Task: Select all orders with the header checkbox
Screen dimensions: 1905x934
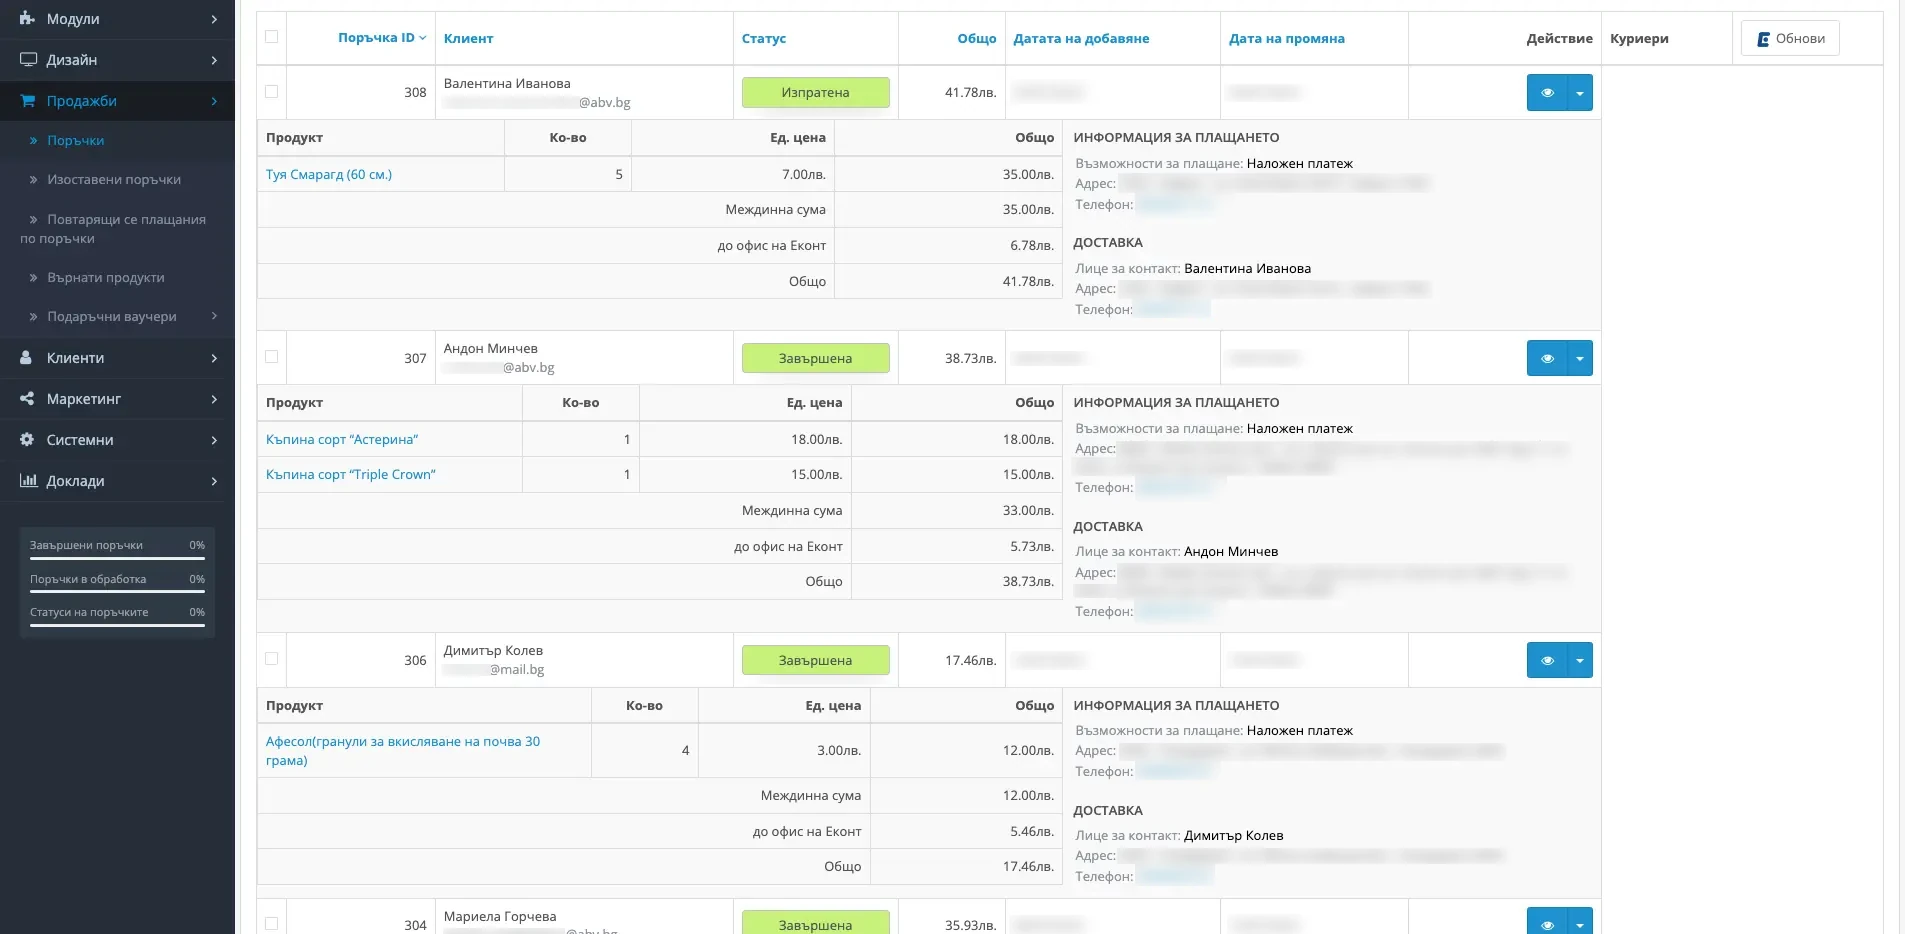Action: [x=271, y=37]
